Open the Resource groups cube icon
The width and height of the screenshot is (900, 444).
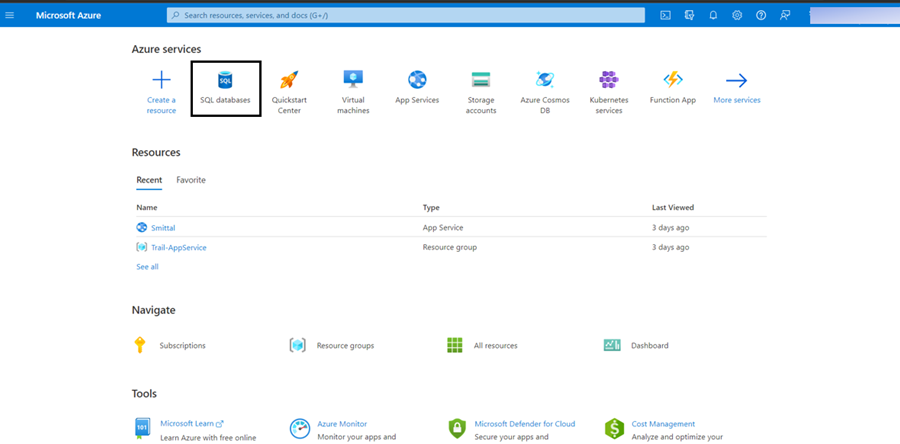(297, 345)
